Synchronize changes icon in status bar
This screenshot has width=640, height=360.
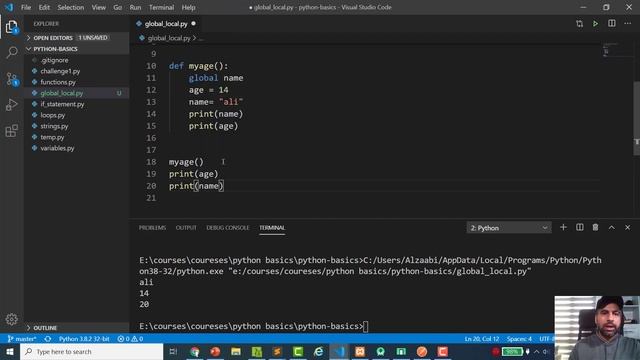(x=48, y=339)
